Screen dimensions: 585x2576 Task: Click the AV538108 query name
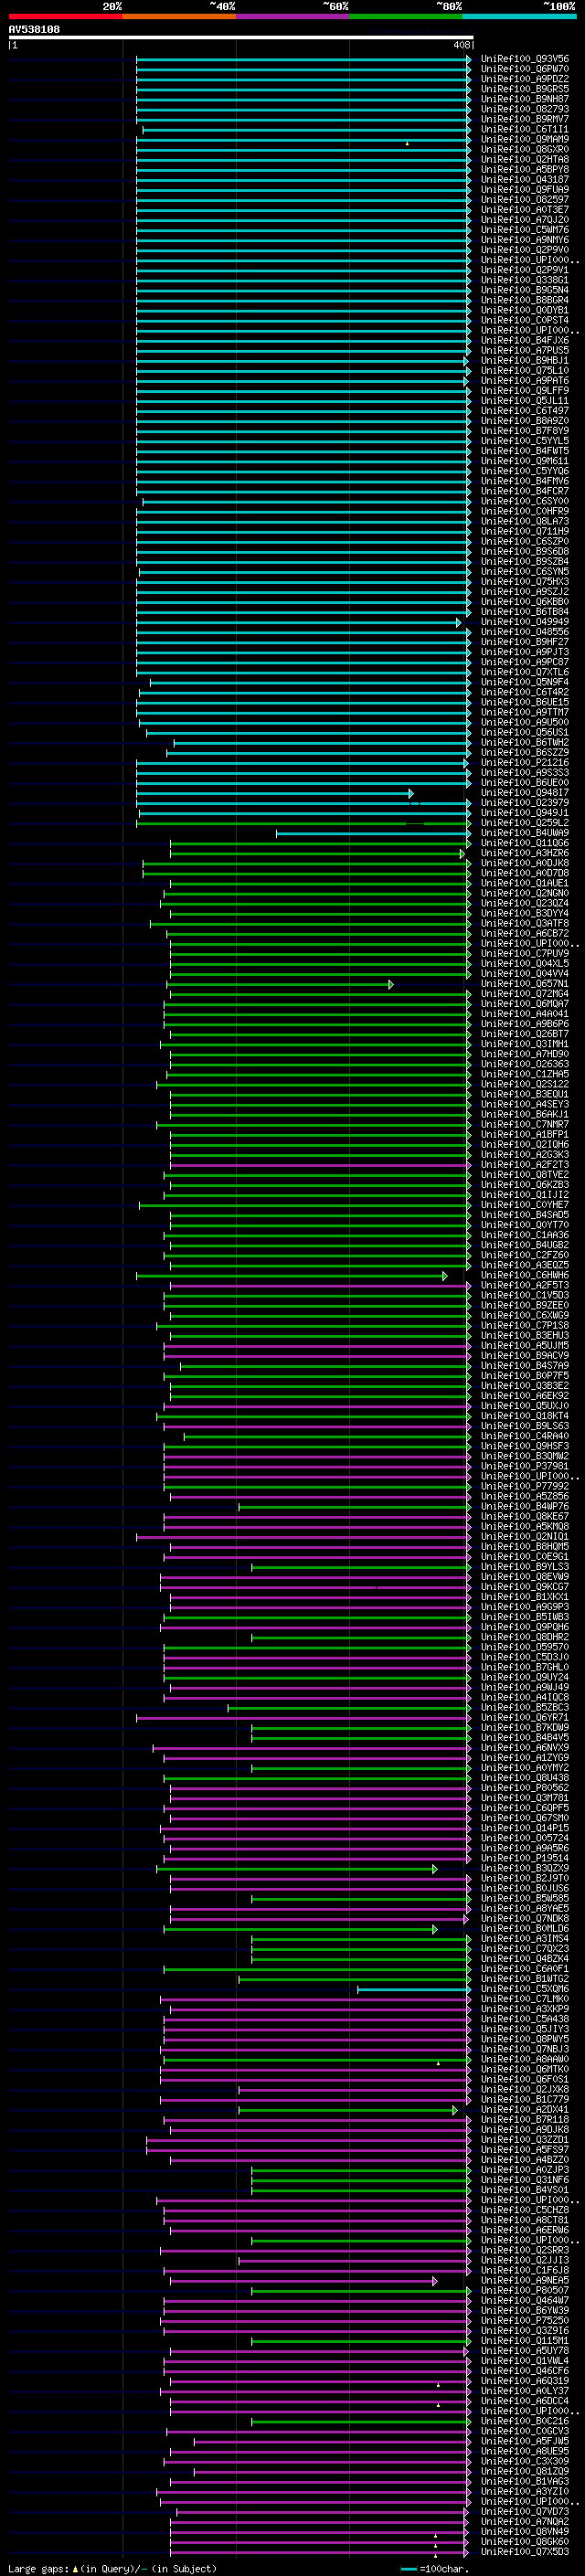(x=34, y=30)
